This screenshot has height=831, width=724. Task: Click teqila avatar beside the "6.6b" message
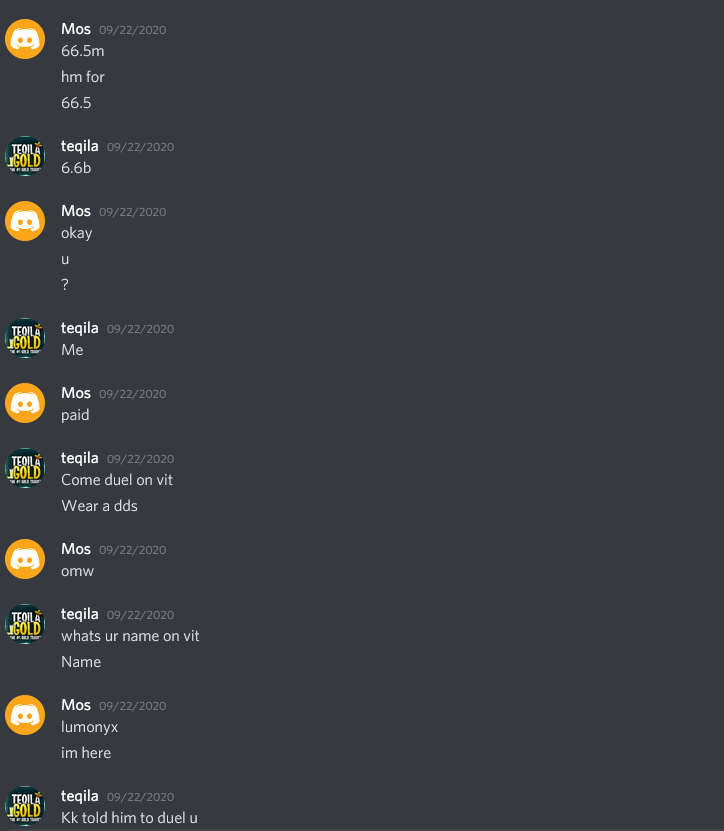[25, 156]
